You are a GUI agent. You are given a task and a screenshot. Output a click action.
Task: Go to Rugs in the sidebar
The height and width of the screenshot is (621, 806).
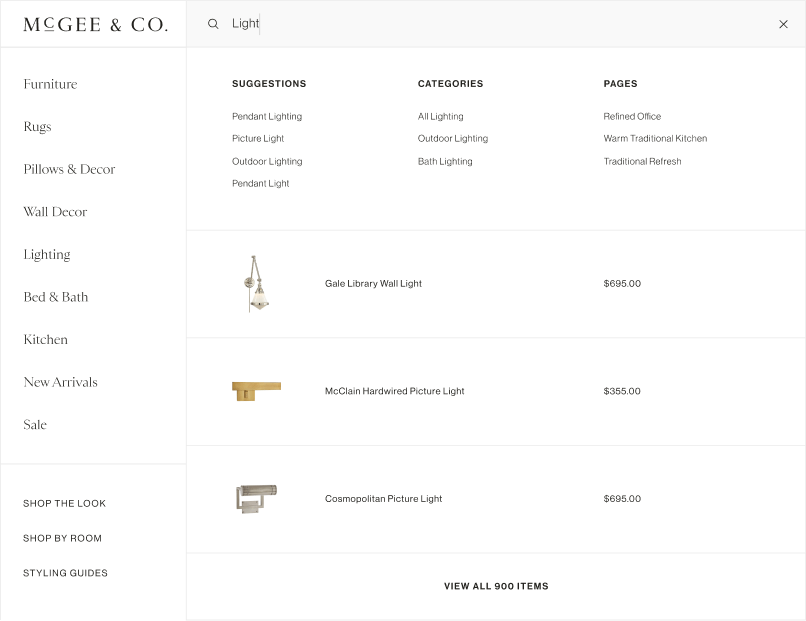[37, 127]
